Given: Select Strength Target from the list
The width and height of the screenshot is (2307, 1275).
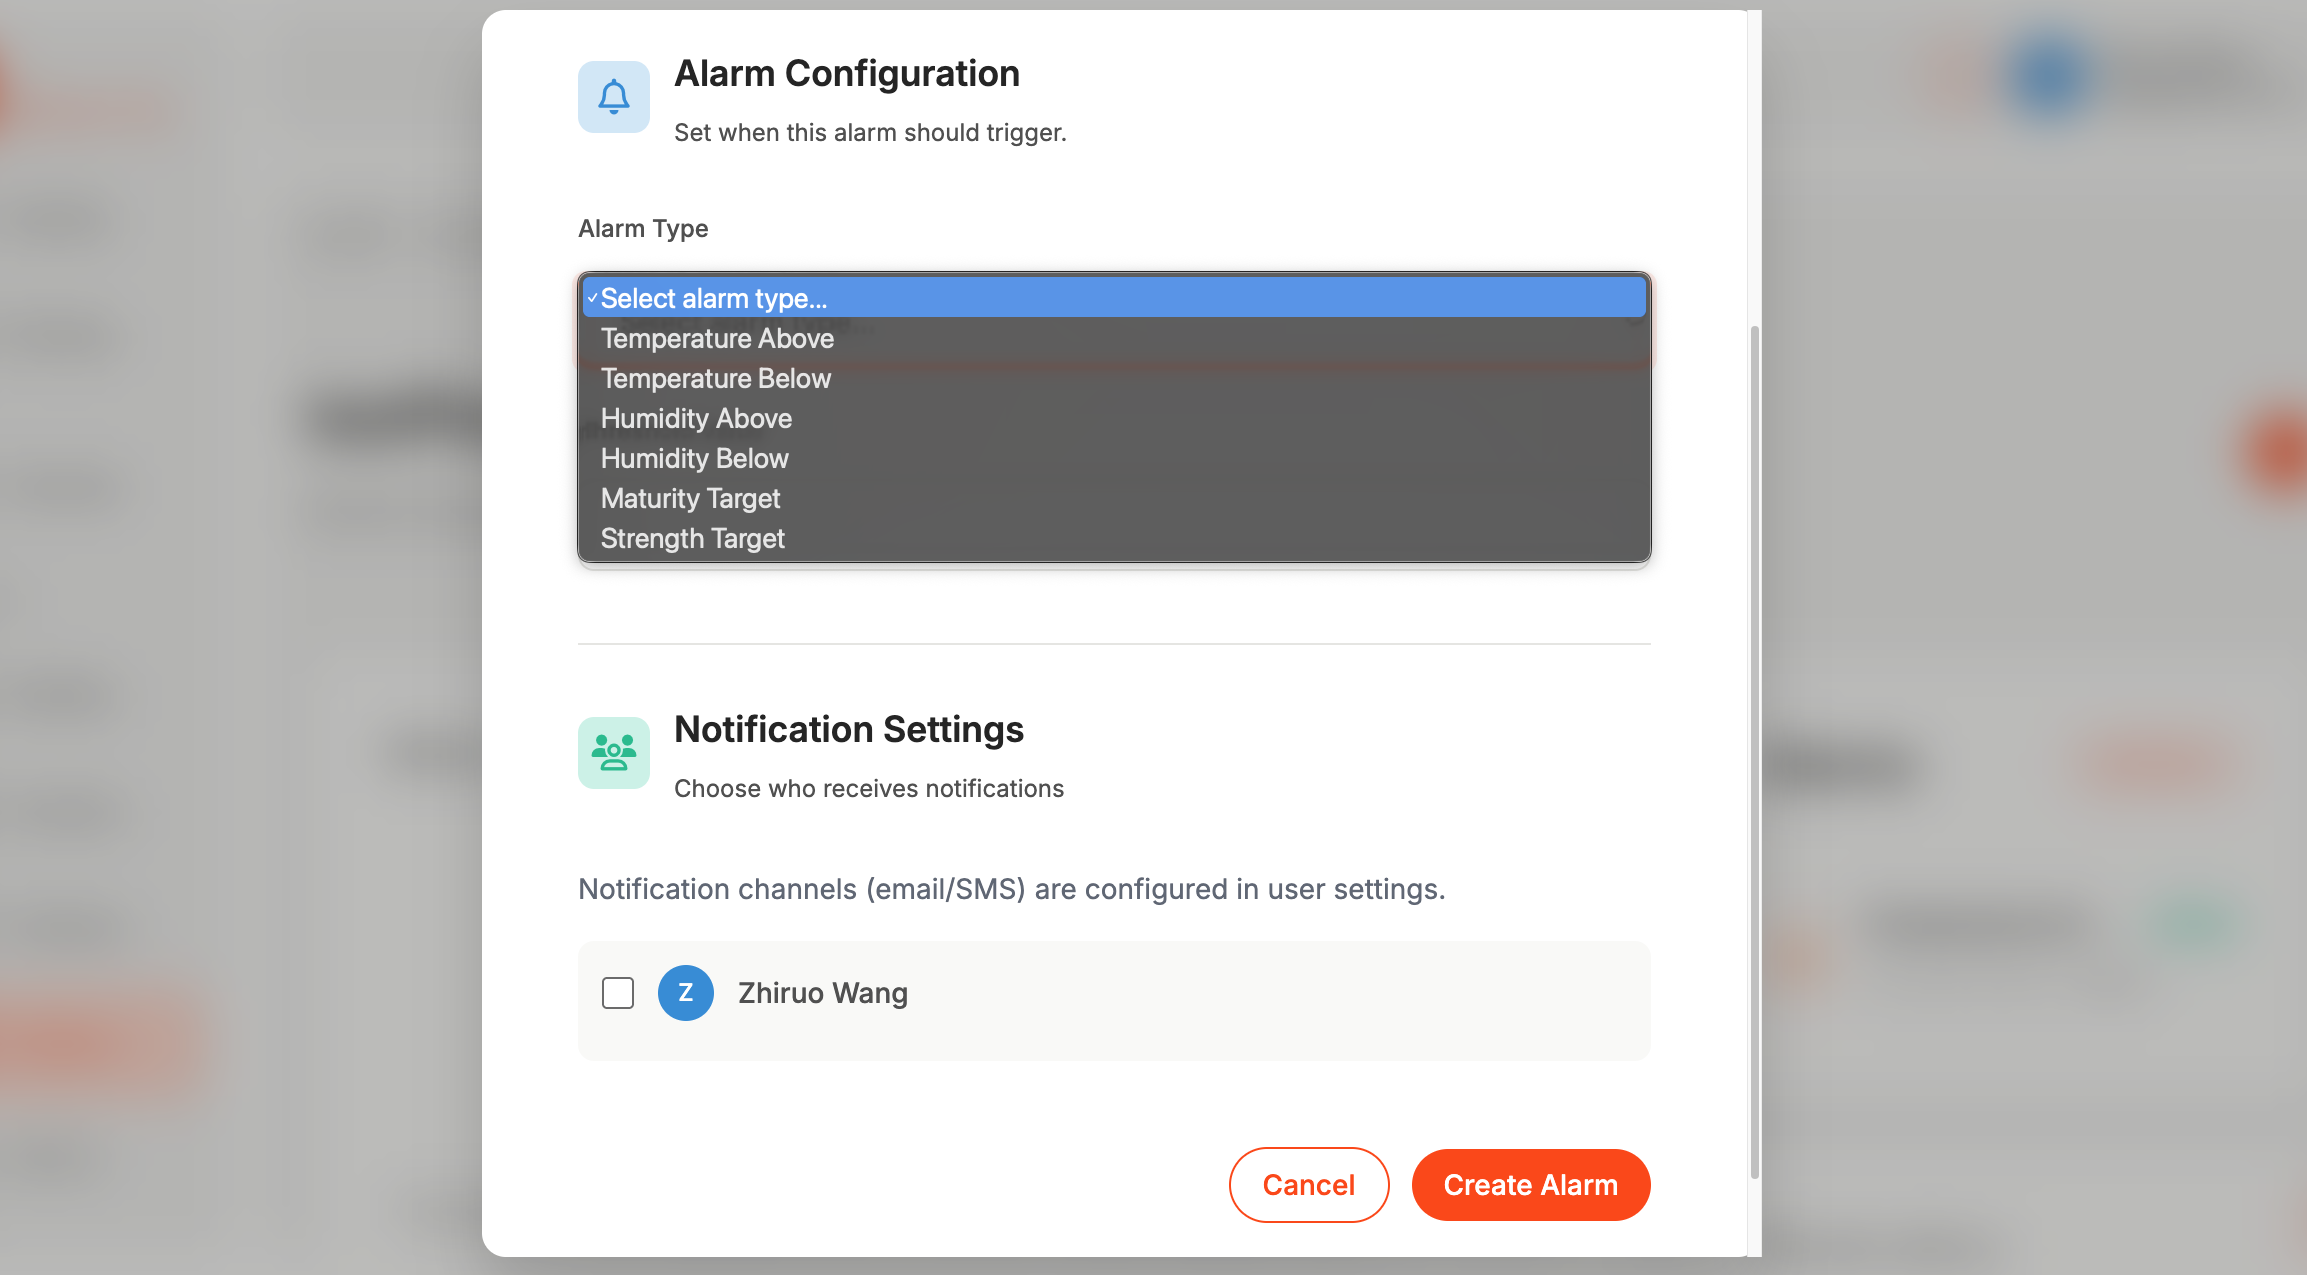Looking at the screenshot, I should [692, 539].
